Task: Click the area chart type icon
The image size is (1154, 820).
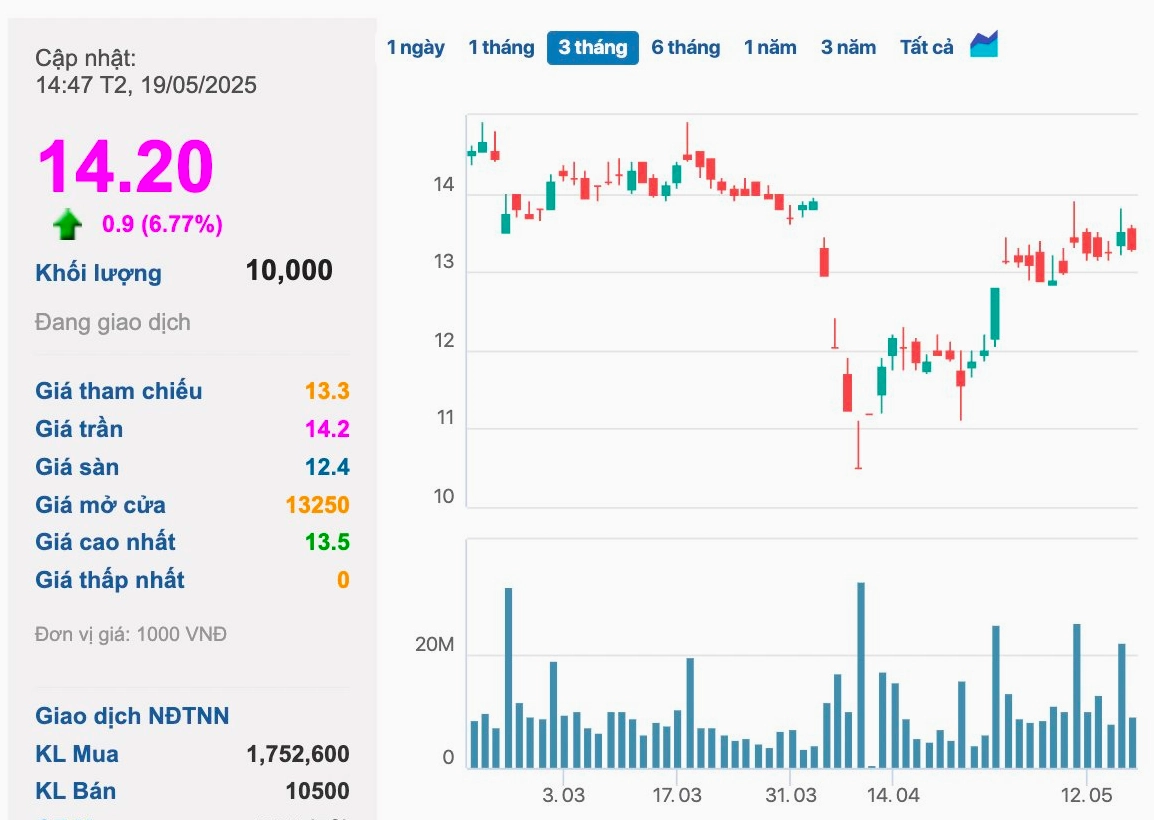Action: [x=984, y=45]
